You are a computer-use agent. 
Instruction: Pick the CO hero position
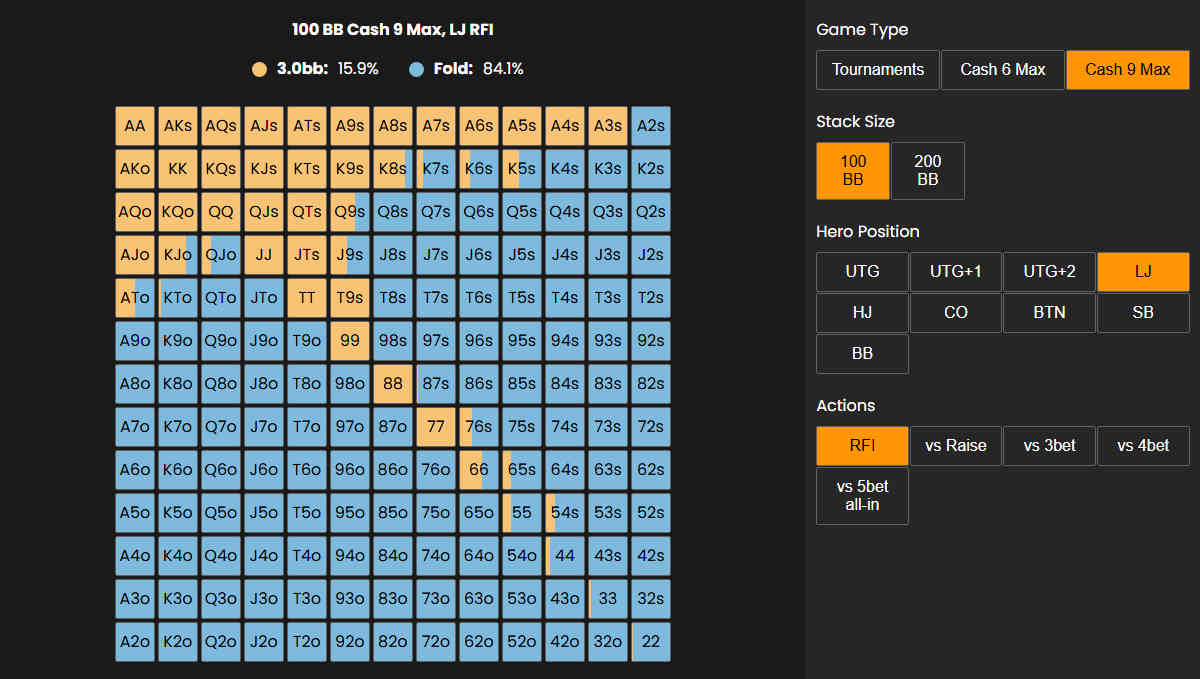tap(955, 312)
